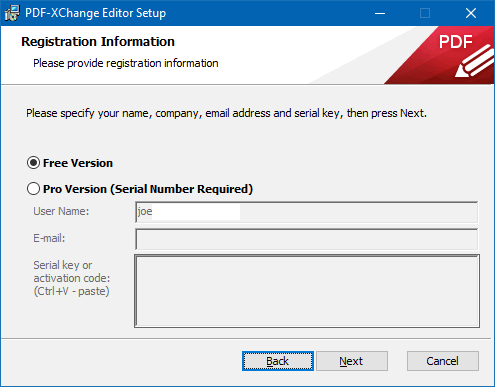
Task: Focus the E-mail input field
Action: pyautogui.click(x=306, y=239)
